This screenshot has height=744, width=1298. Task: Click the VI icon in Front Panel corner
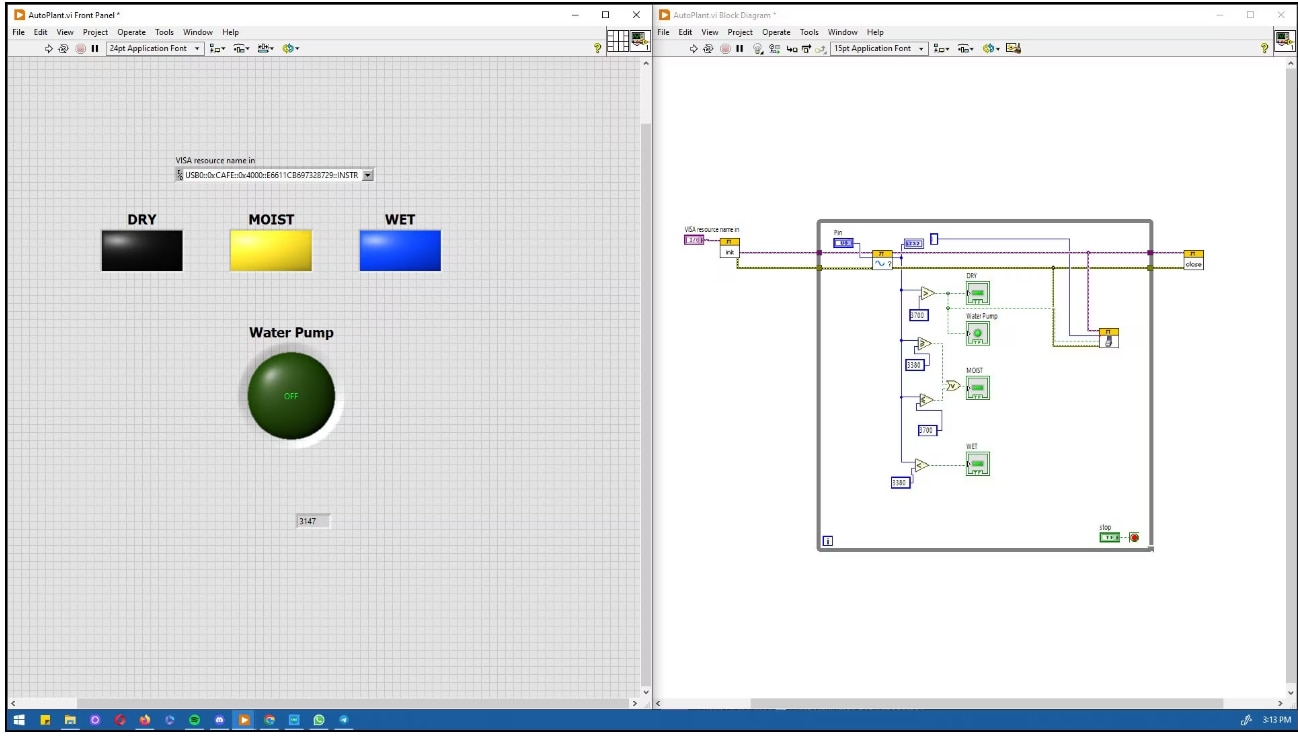click(639, 41)
